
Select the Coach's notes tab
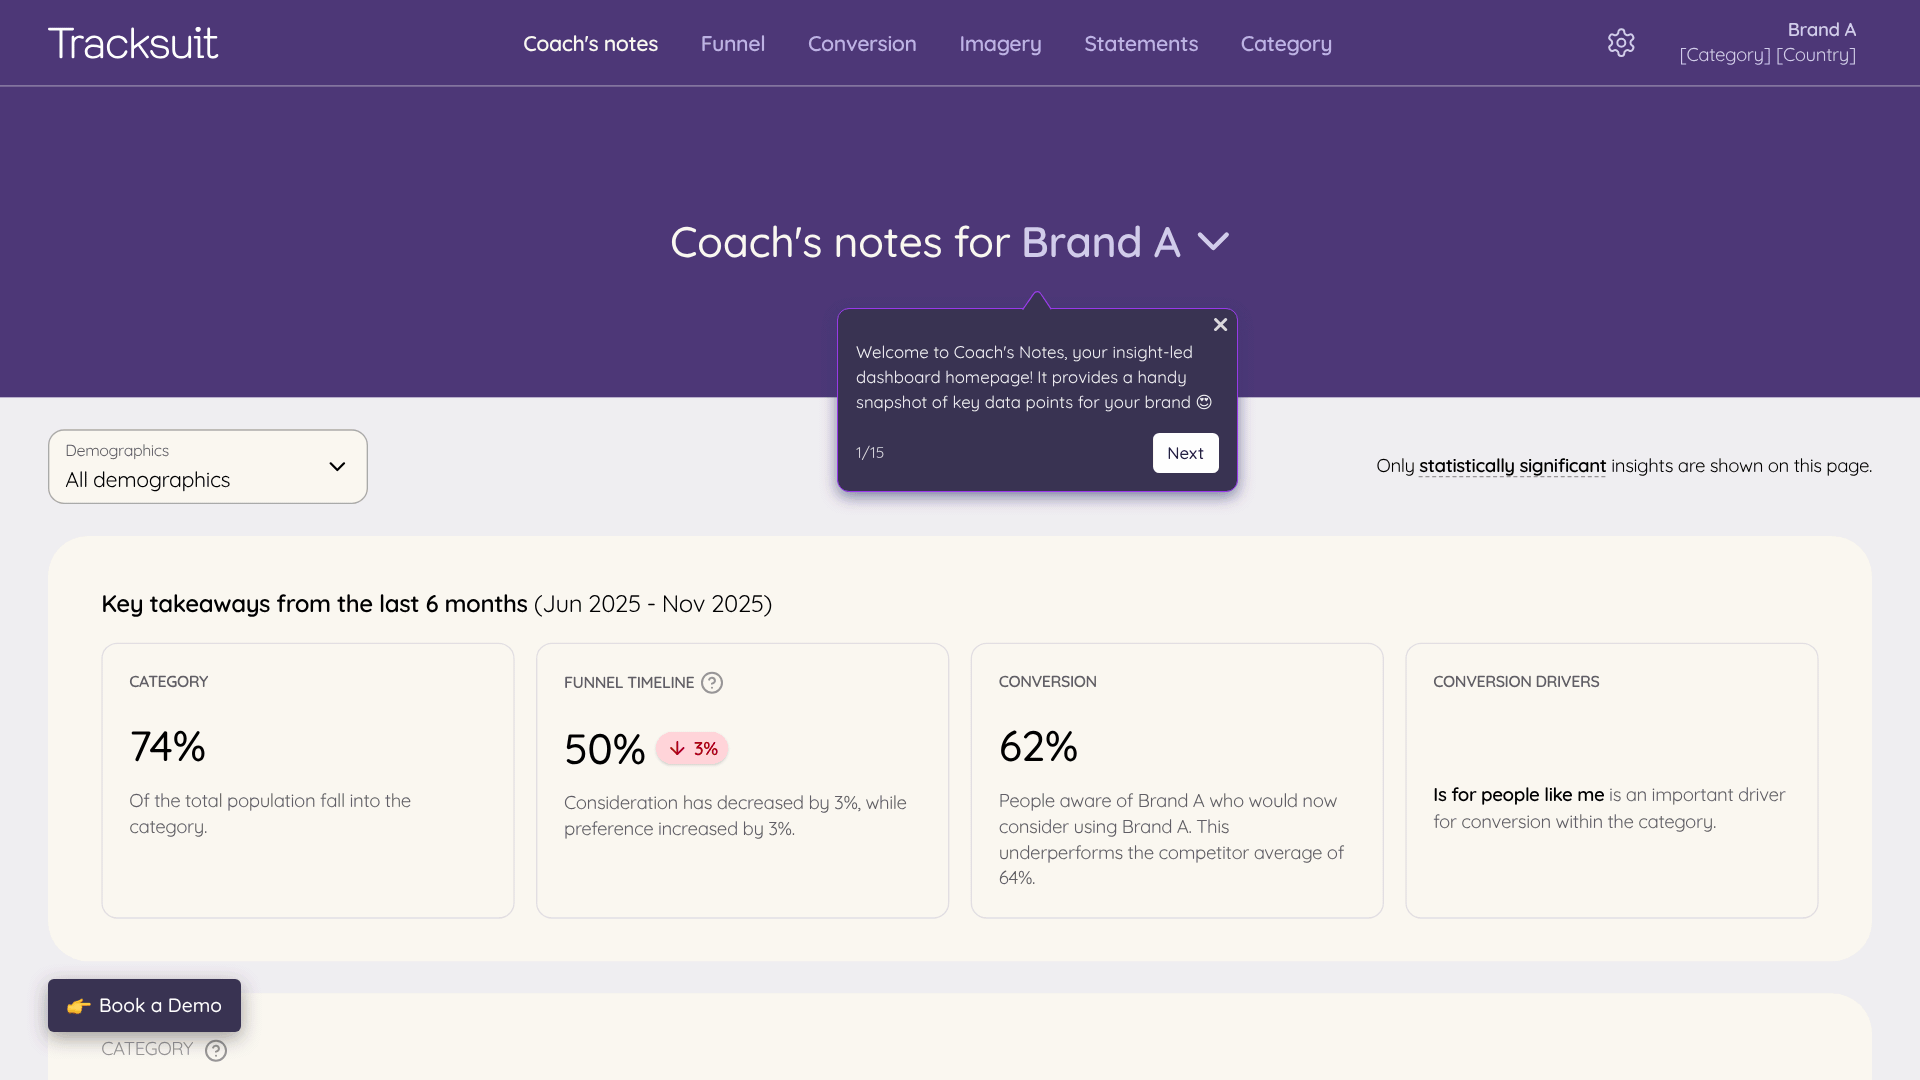590,44
